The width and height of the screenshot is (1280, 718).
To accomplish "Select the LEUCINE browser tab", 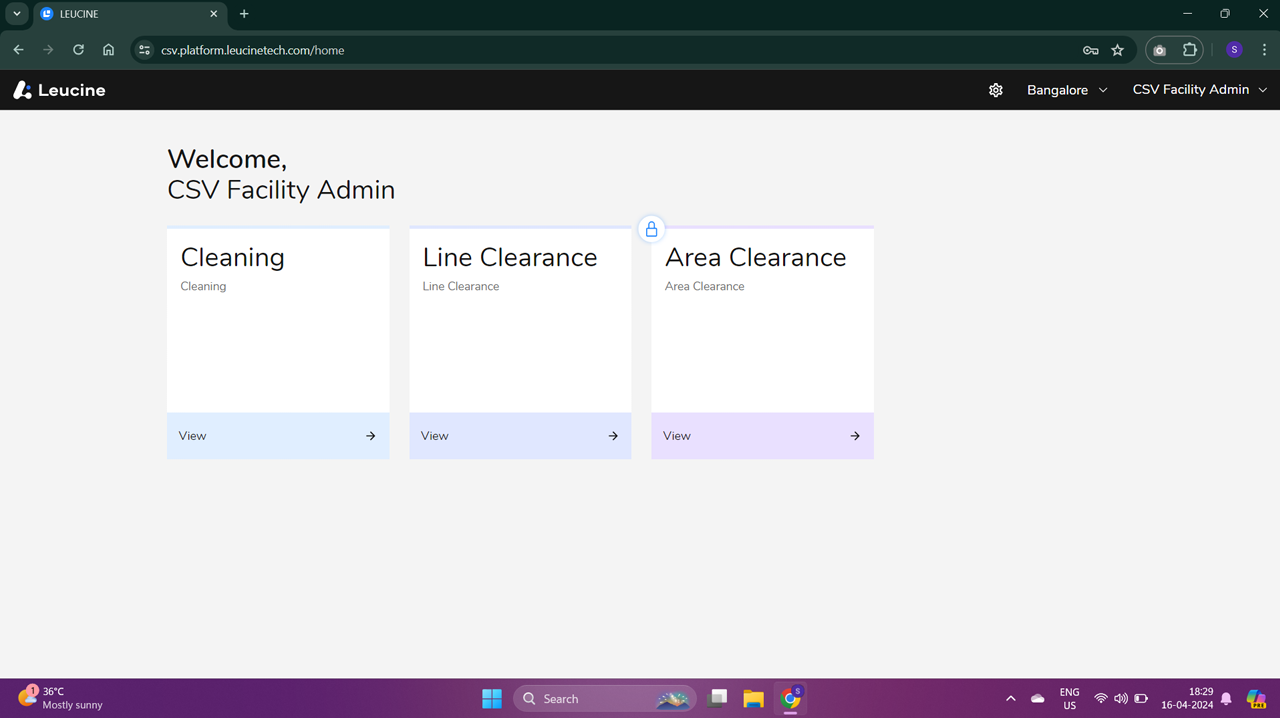I will coord(130,14).
